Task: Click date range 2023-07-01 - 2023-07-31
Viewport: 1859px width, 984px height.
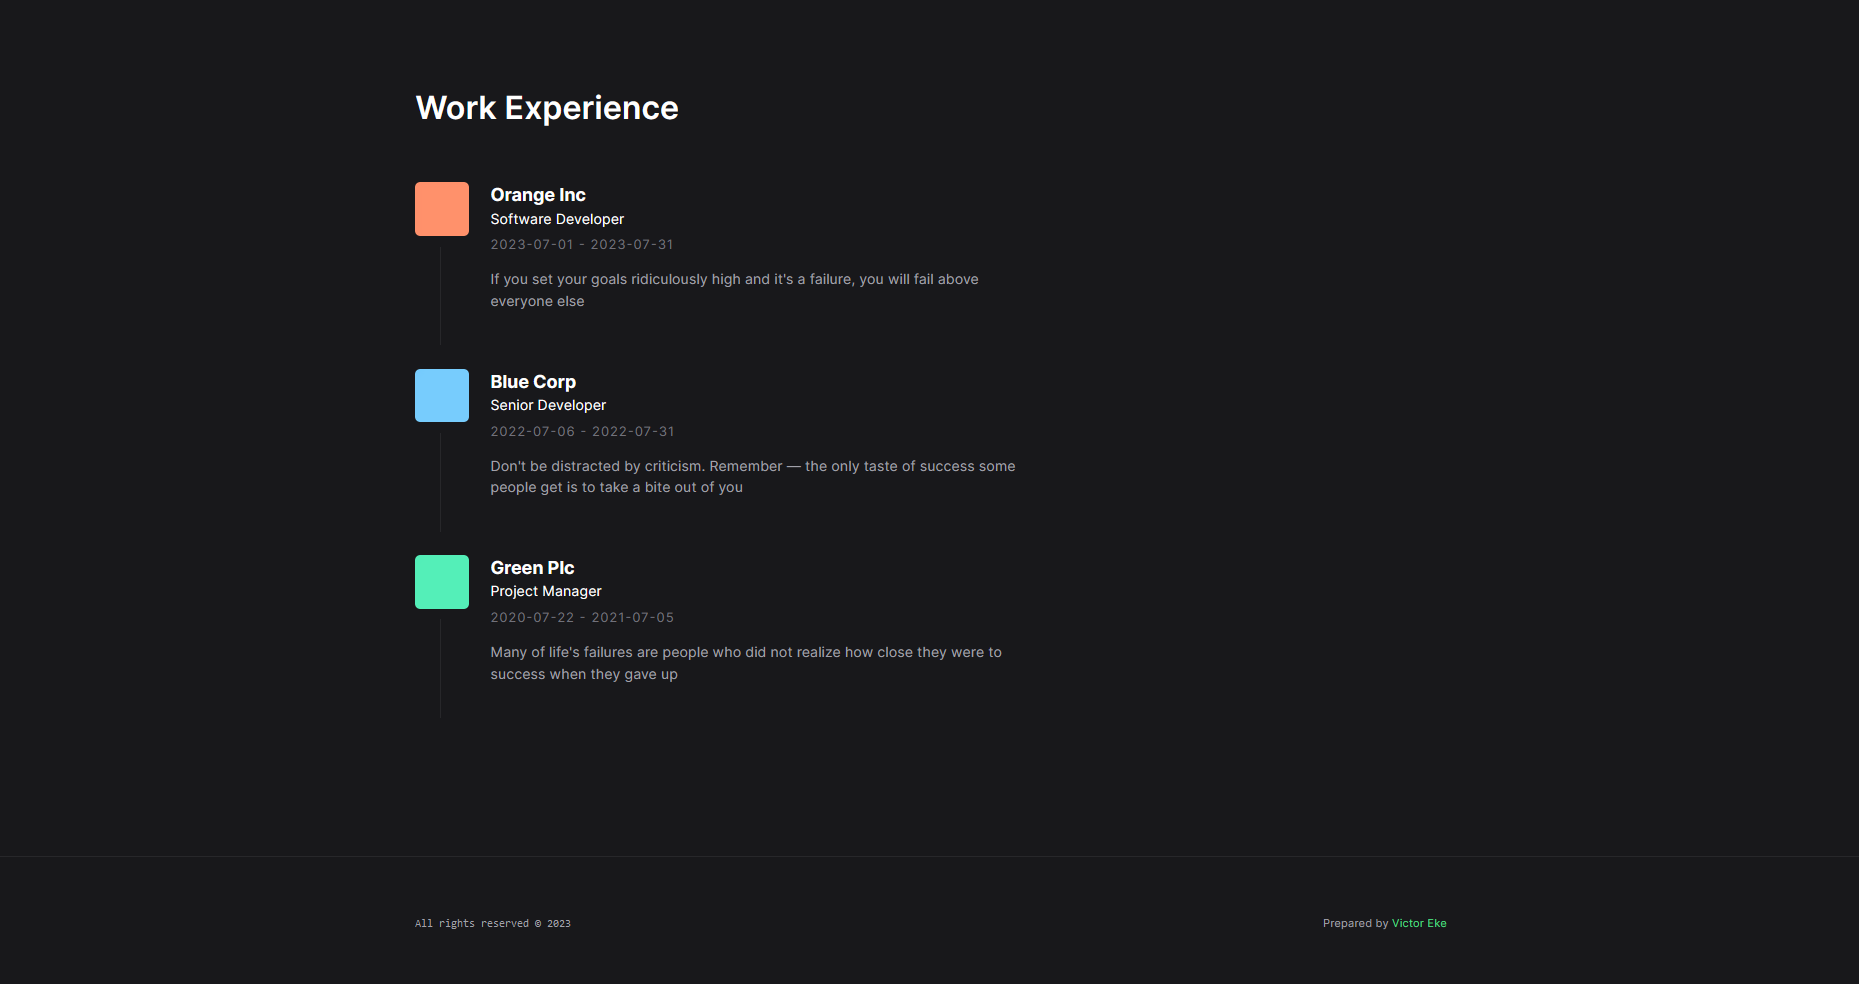Action: (582, 244)
